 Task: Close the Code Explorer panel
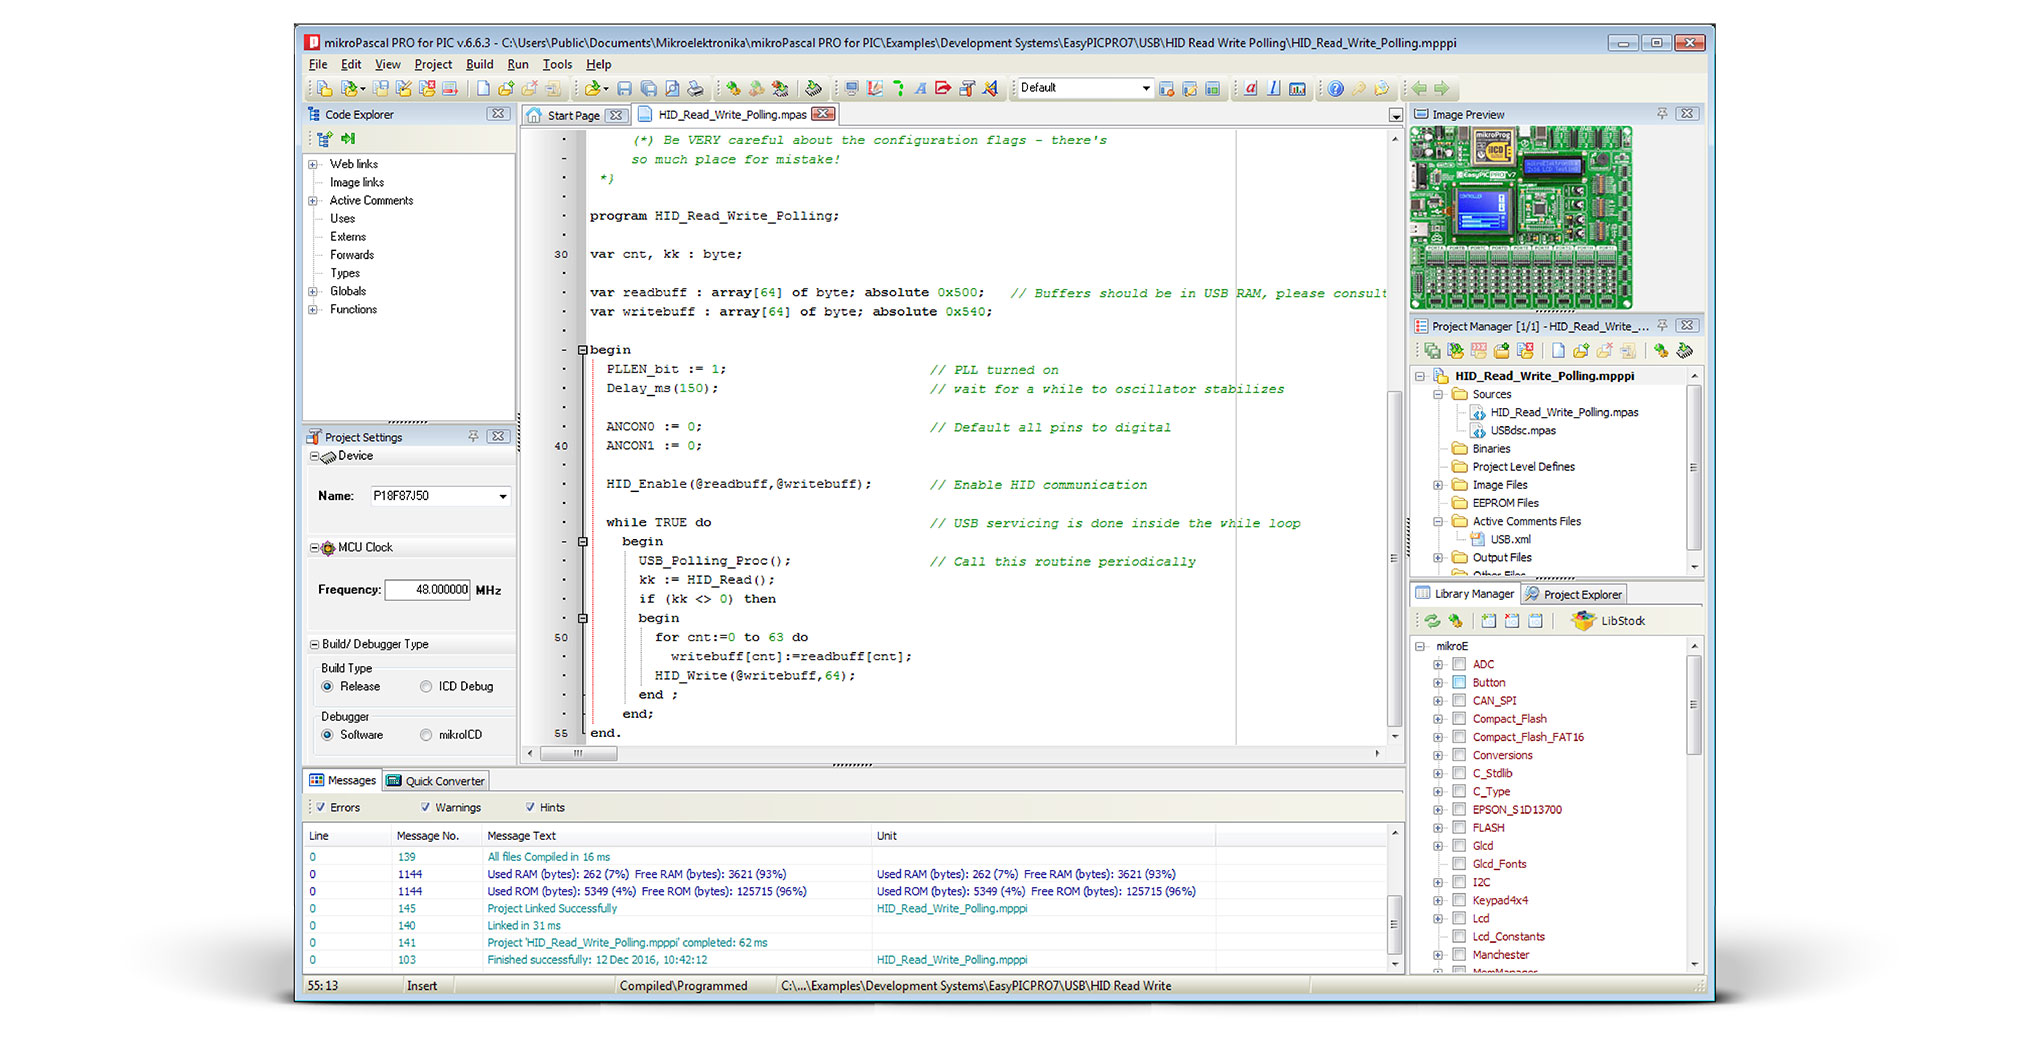tap(498, 114)
